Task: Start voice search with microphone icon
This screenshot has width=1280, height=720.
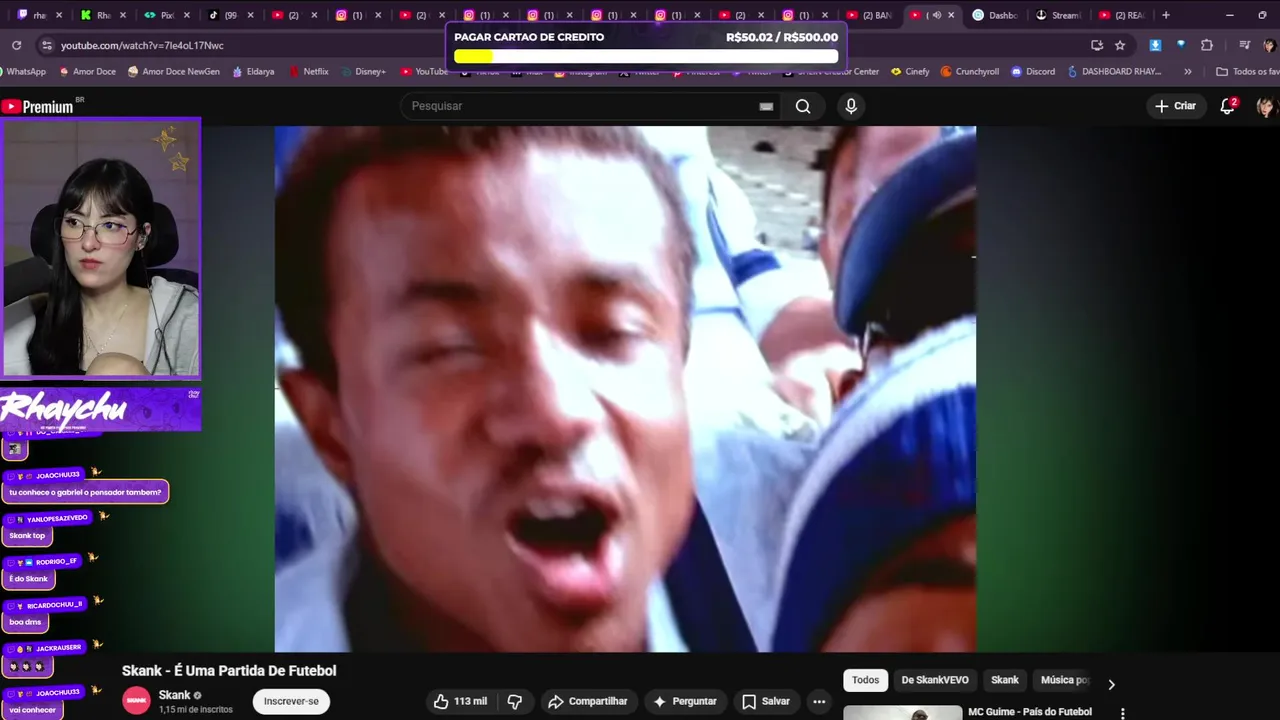Action: (851, 106)
